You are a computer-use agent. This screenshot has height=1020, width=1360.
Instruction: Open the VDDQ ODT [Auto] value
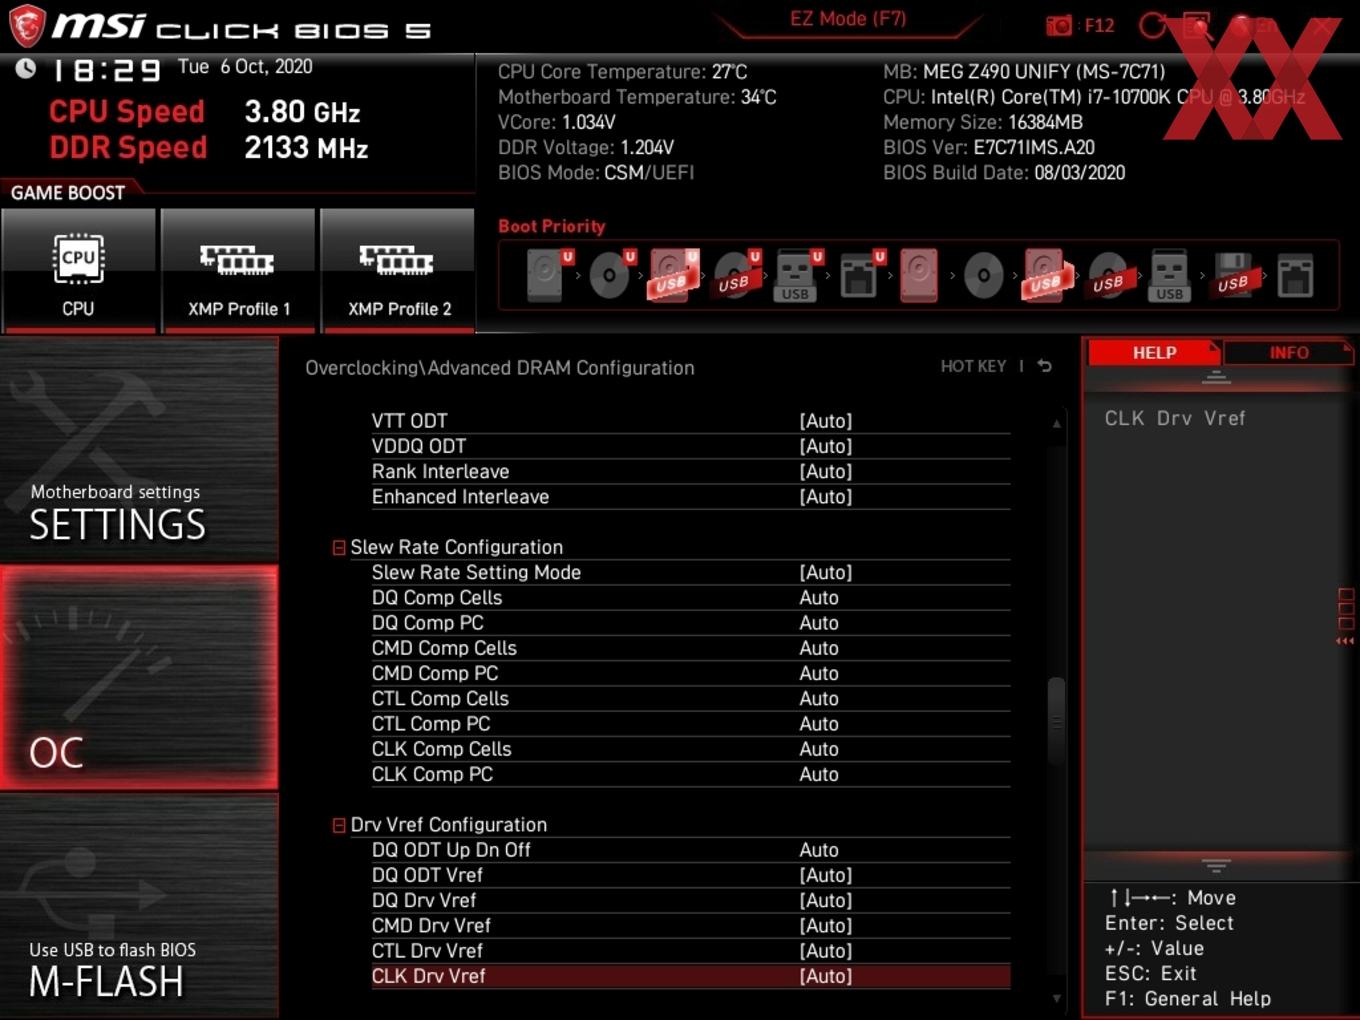pyautogui.click(x=825, y=446)
